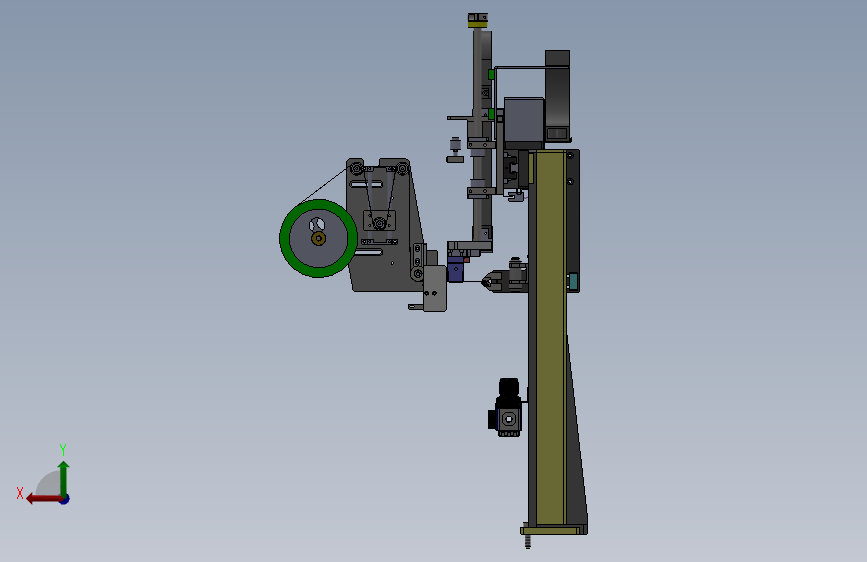867x562 pixels.
Task: Select the teal sensor on the column side
Action: pyautogui.click(x=573, y=282)
